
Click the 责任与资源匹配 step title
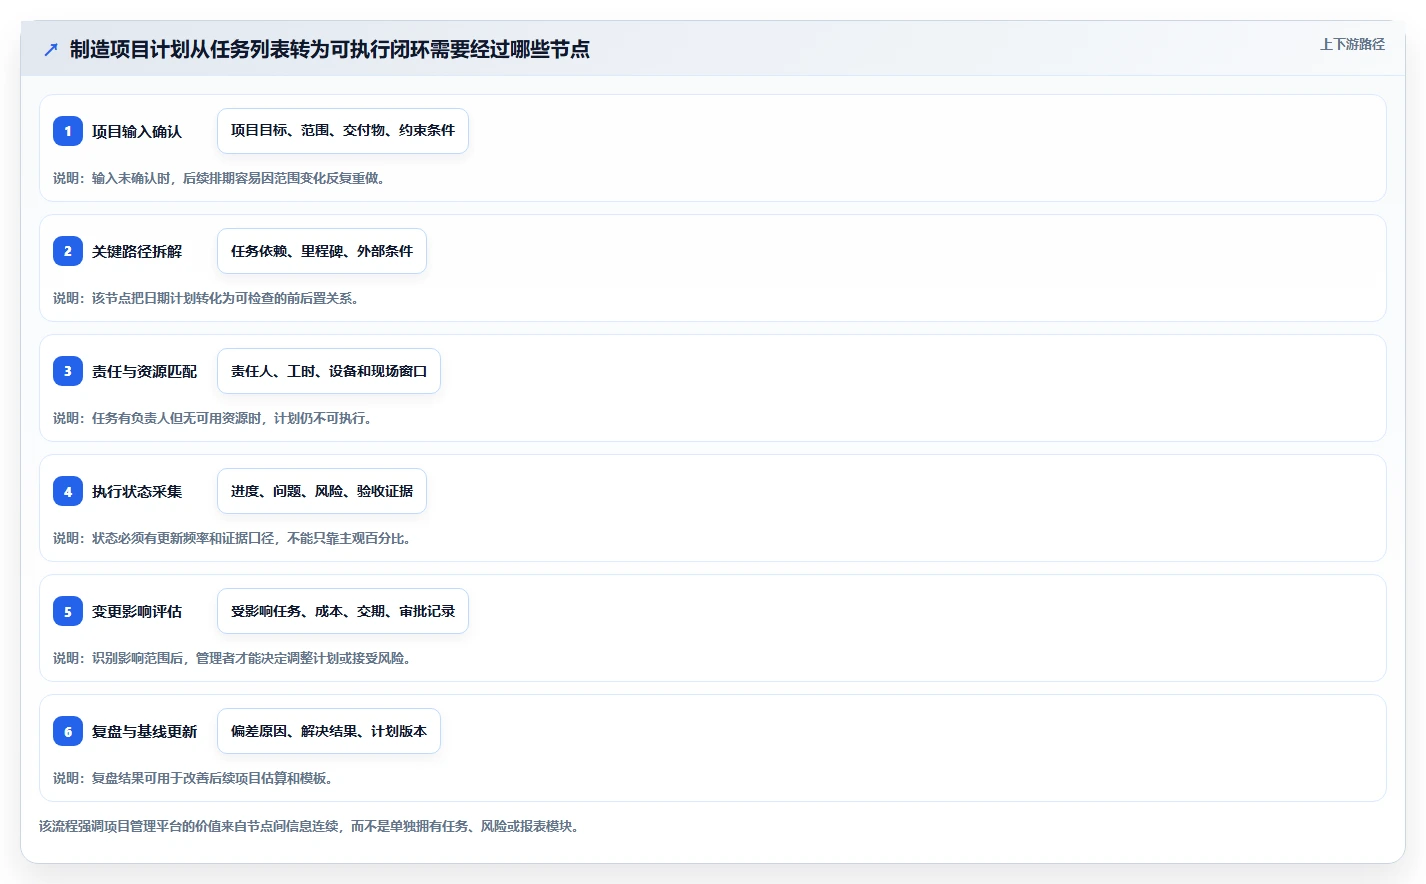144,371
